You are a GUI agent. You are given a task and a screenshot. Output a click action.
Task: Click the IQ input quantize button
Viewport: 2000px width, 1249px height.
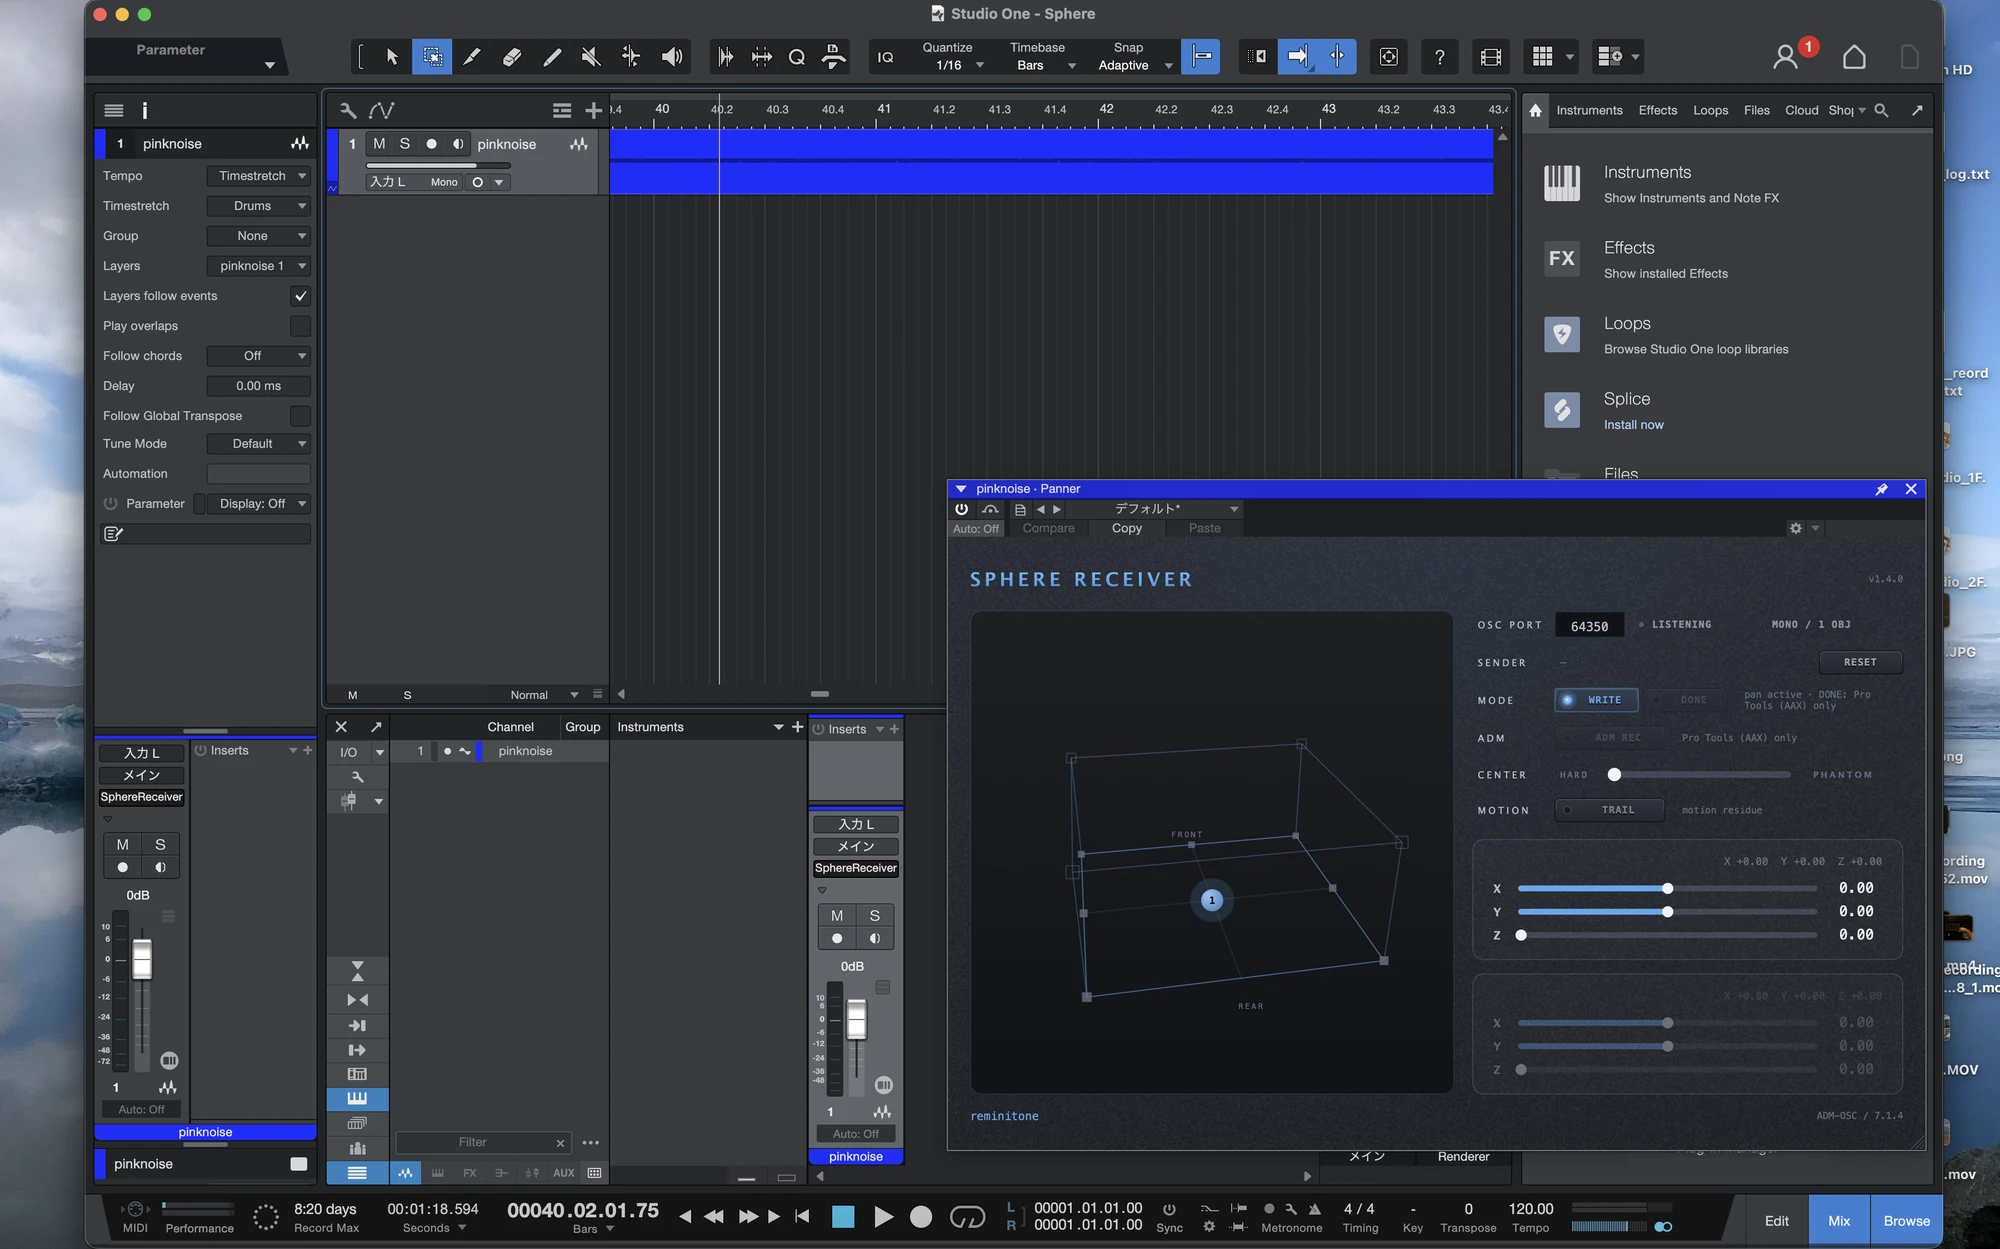pyautogui.click(x=885, y=57)
